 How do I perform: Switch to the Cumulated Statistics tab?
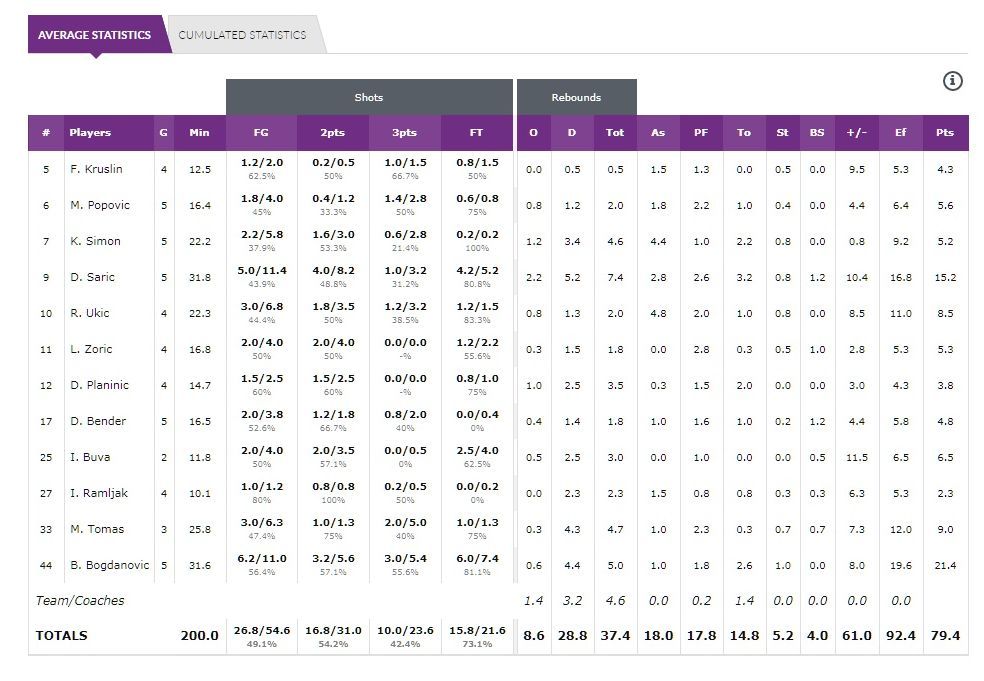point(242,35)
